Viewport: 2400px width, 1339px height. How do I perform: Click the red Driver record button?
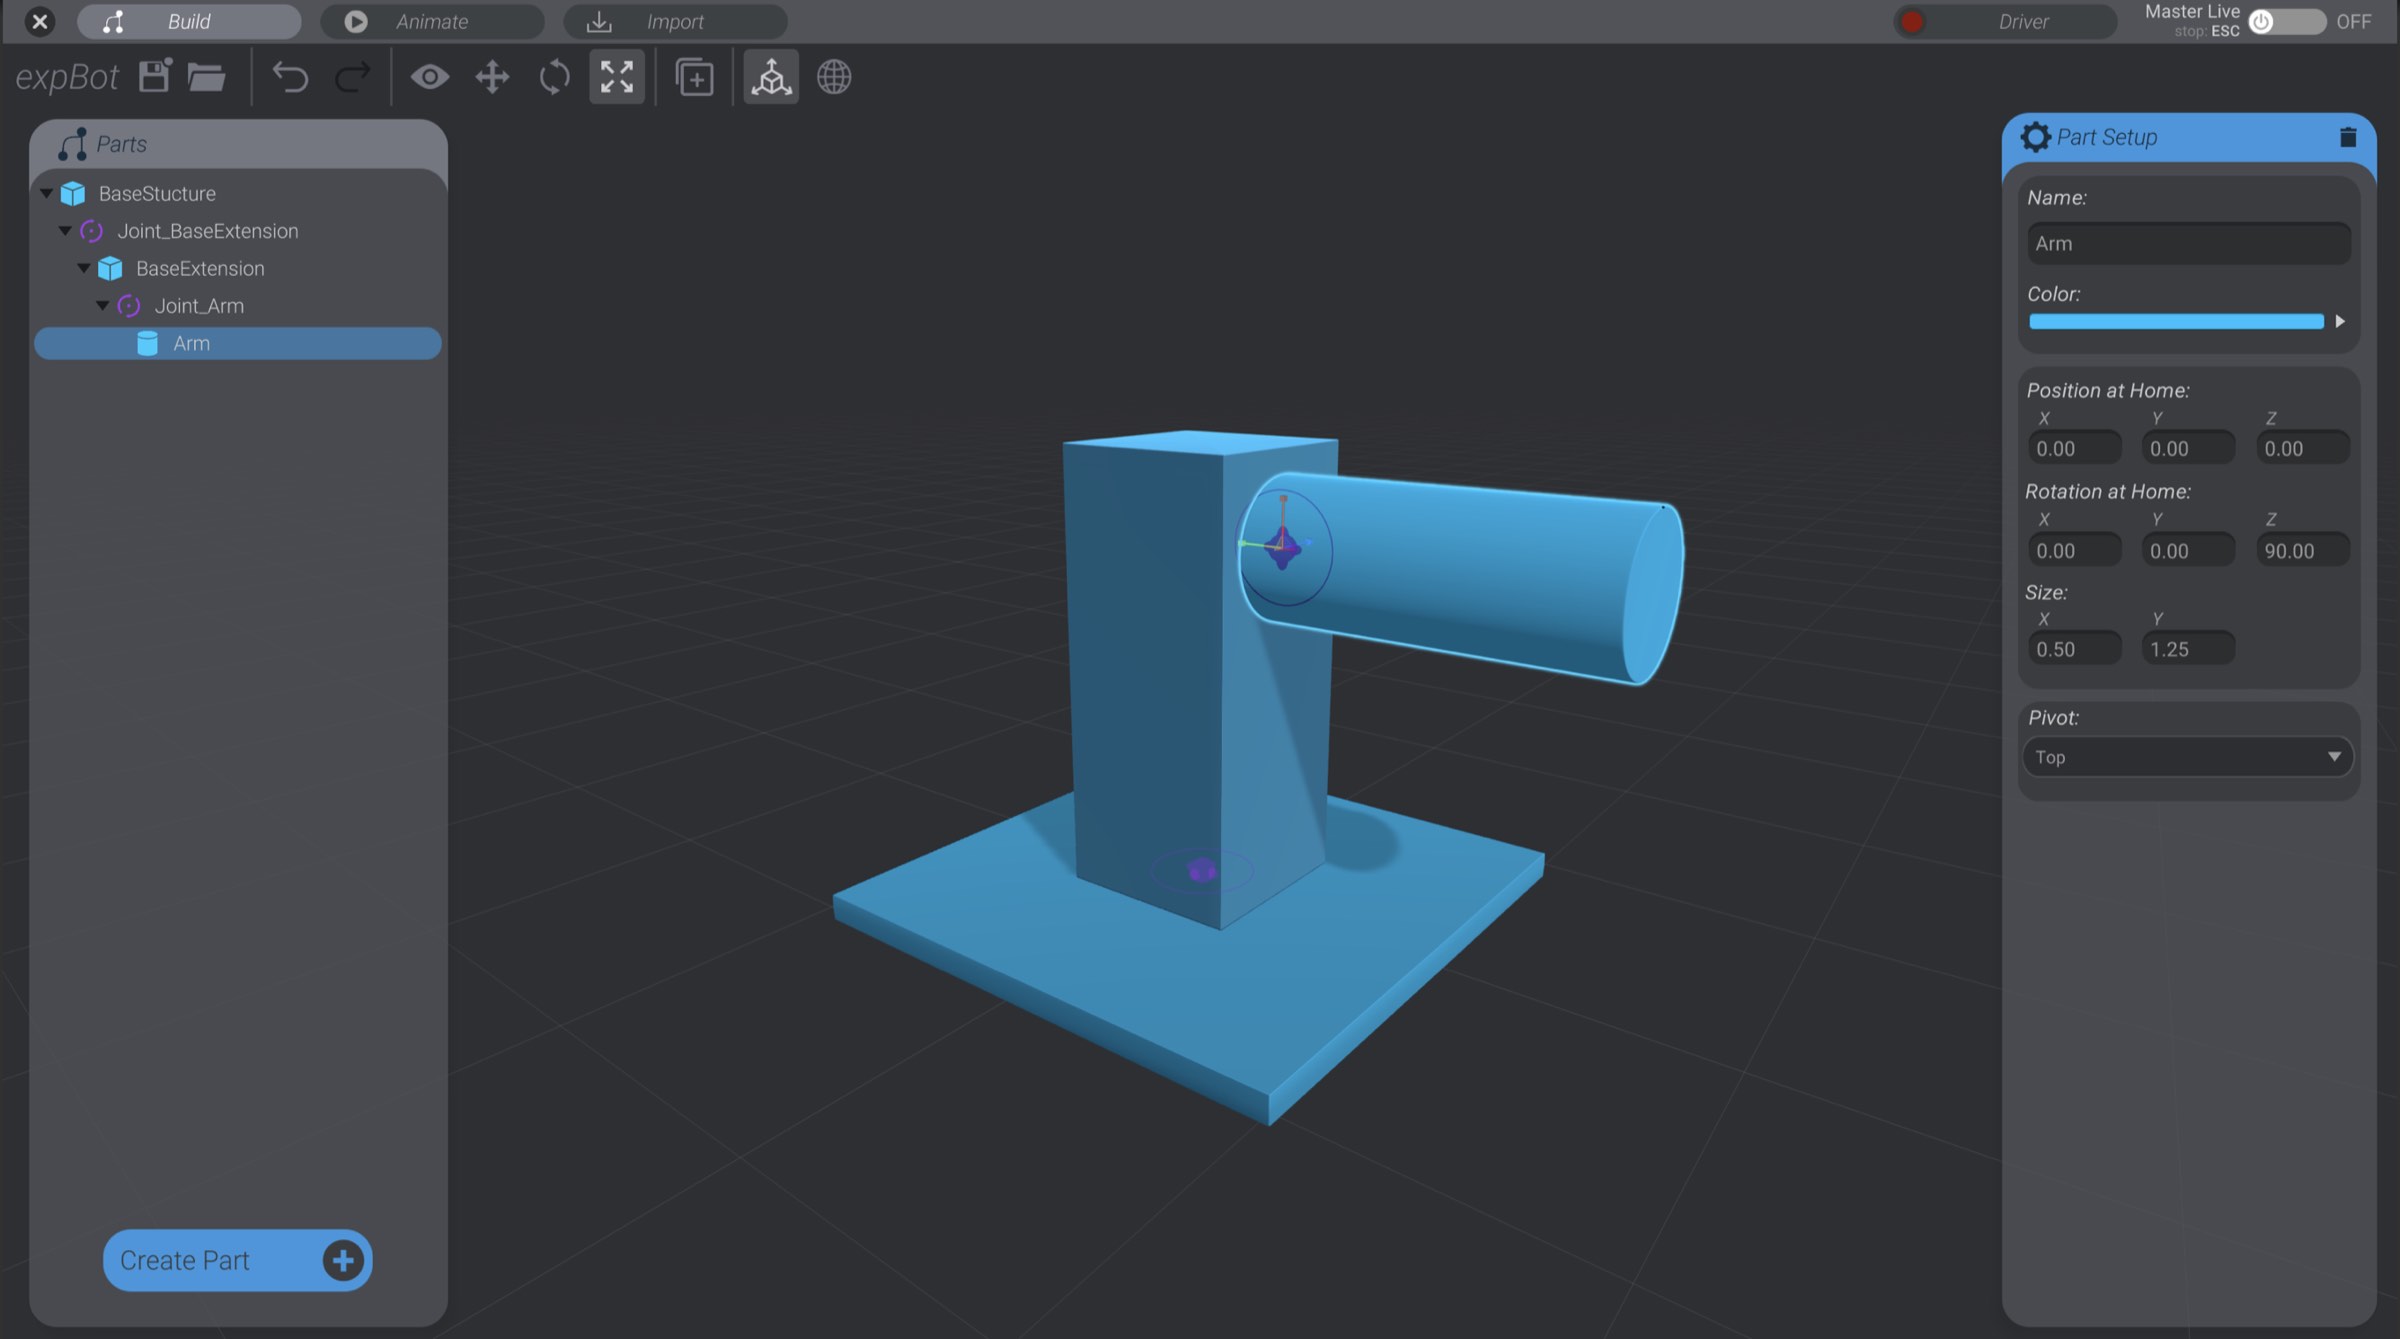tap(1911, 21)
